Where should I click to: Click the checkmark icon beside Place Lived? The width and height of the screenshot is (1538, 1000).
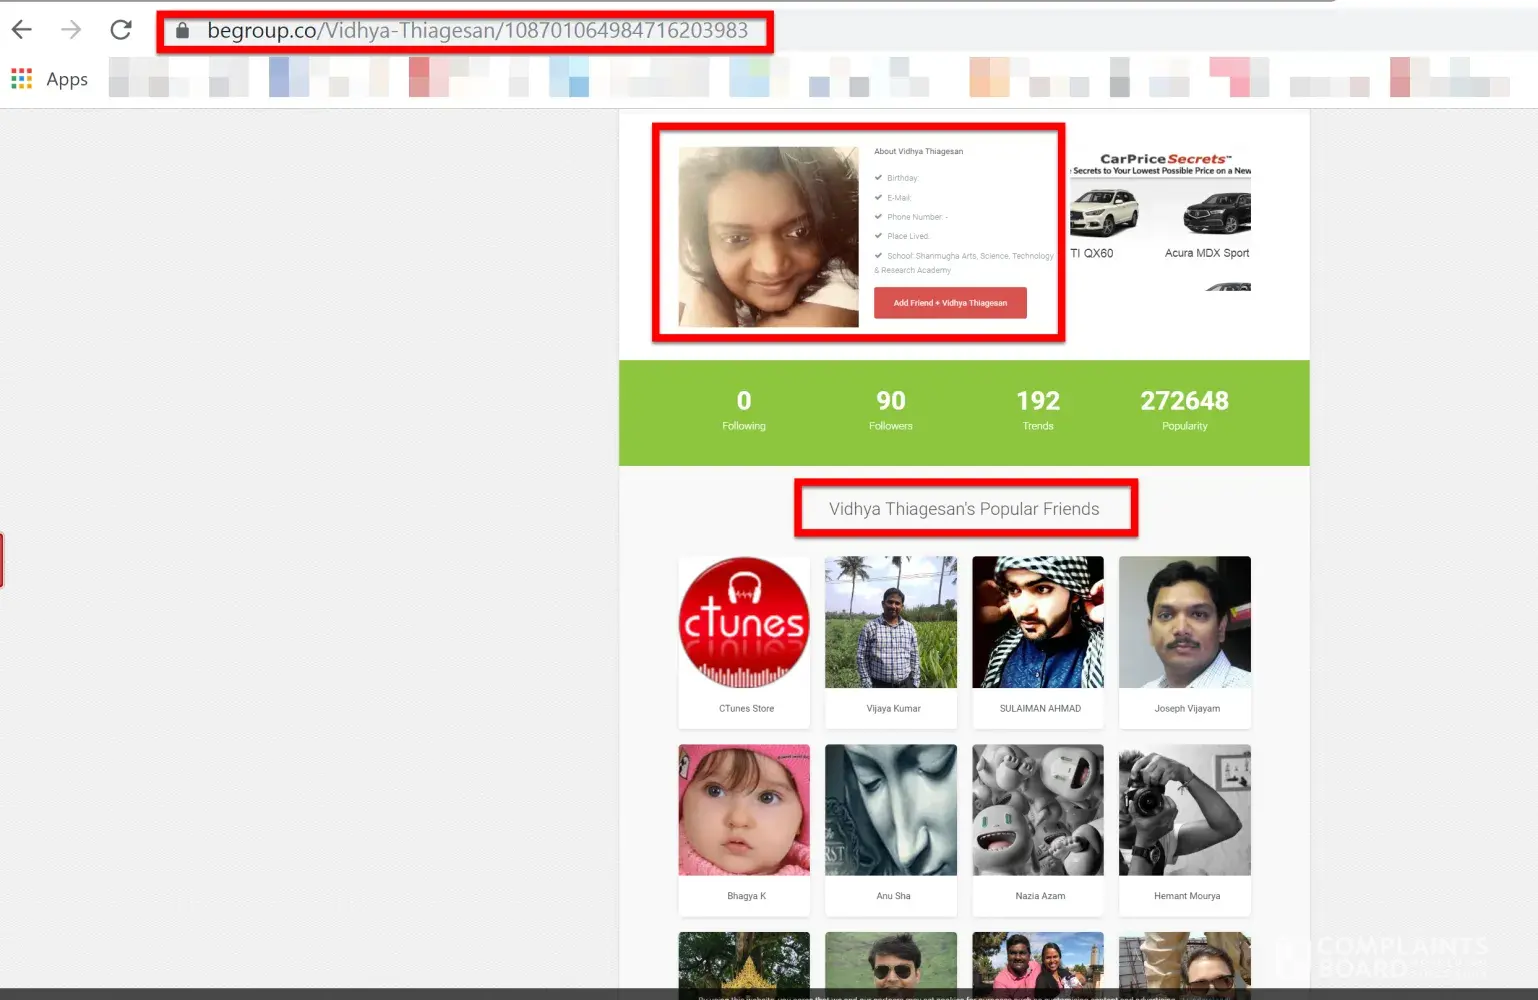878,236
